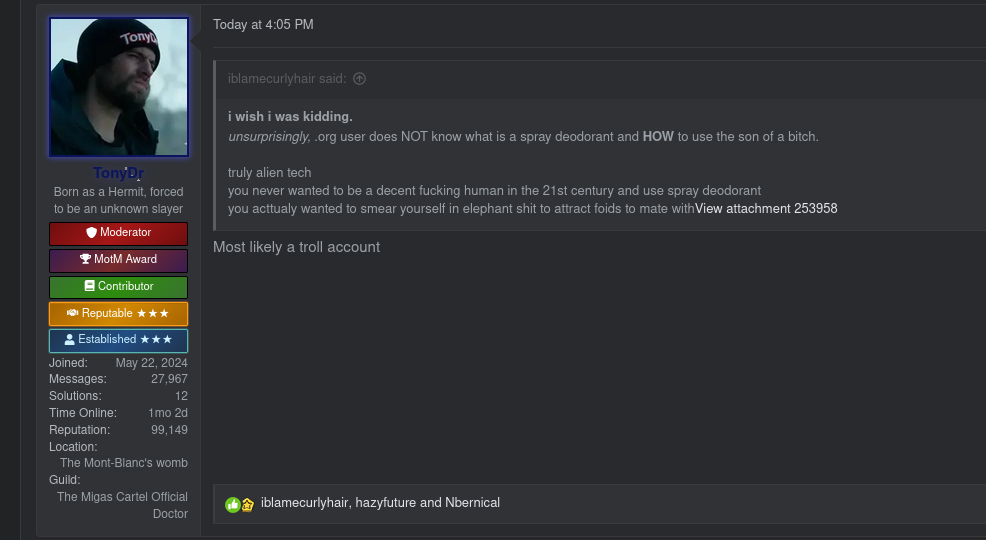
Task: Click the reputation count 99,149
Action: coord(169,430)
